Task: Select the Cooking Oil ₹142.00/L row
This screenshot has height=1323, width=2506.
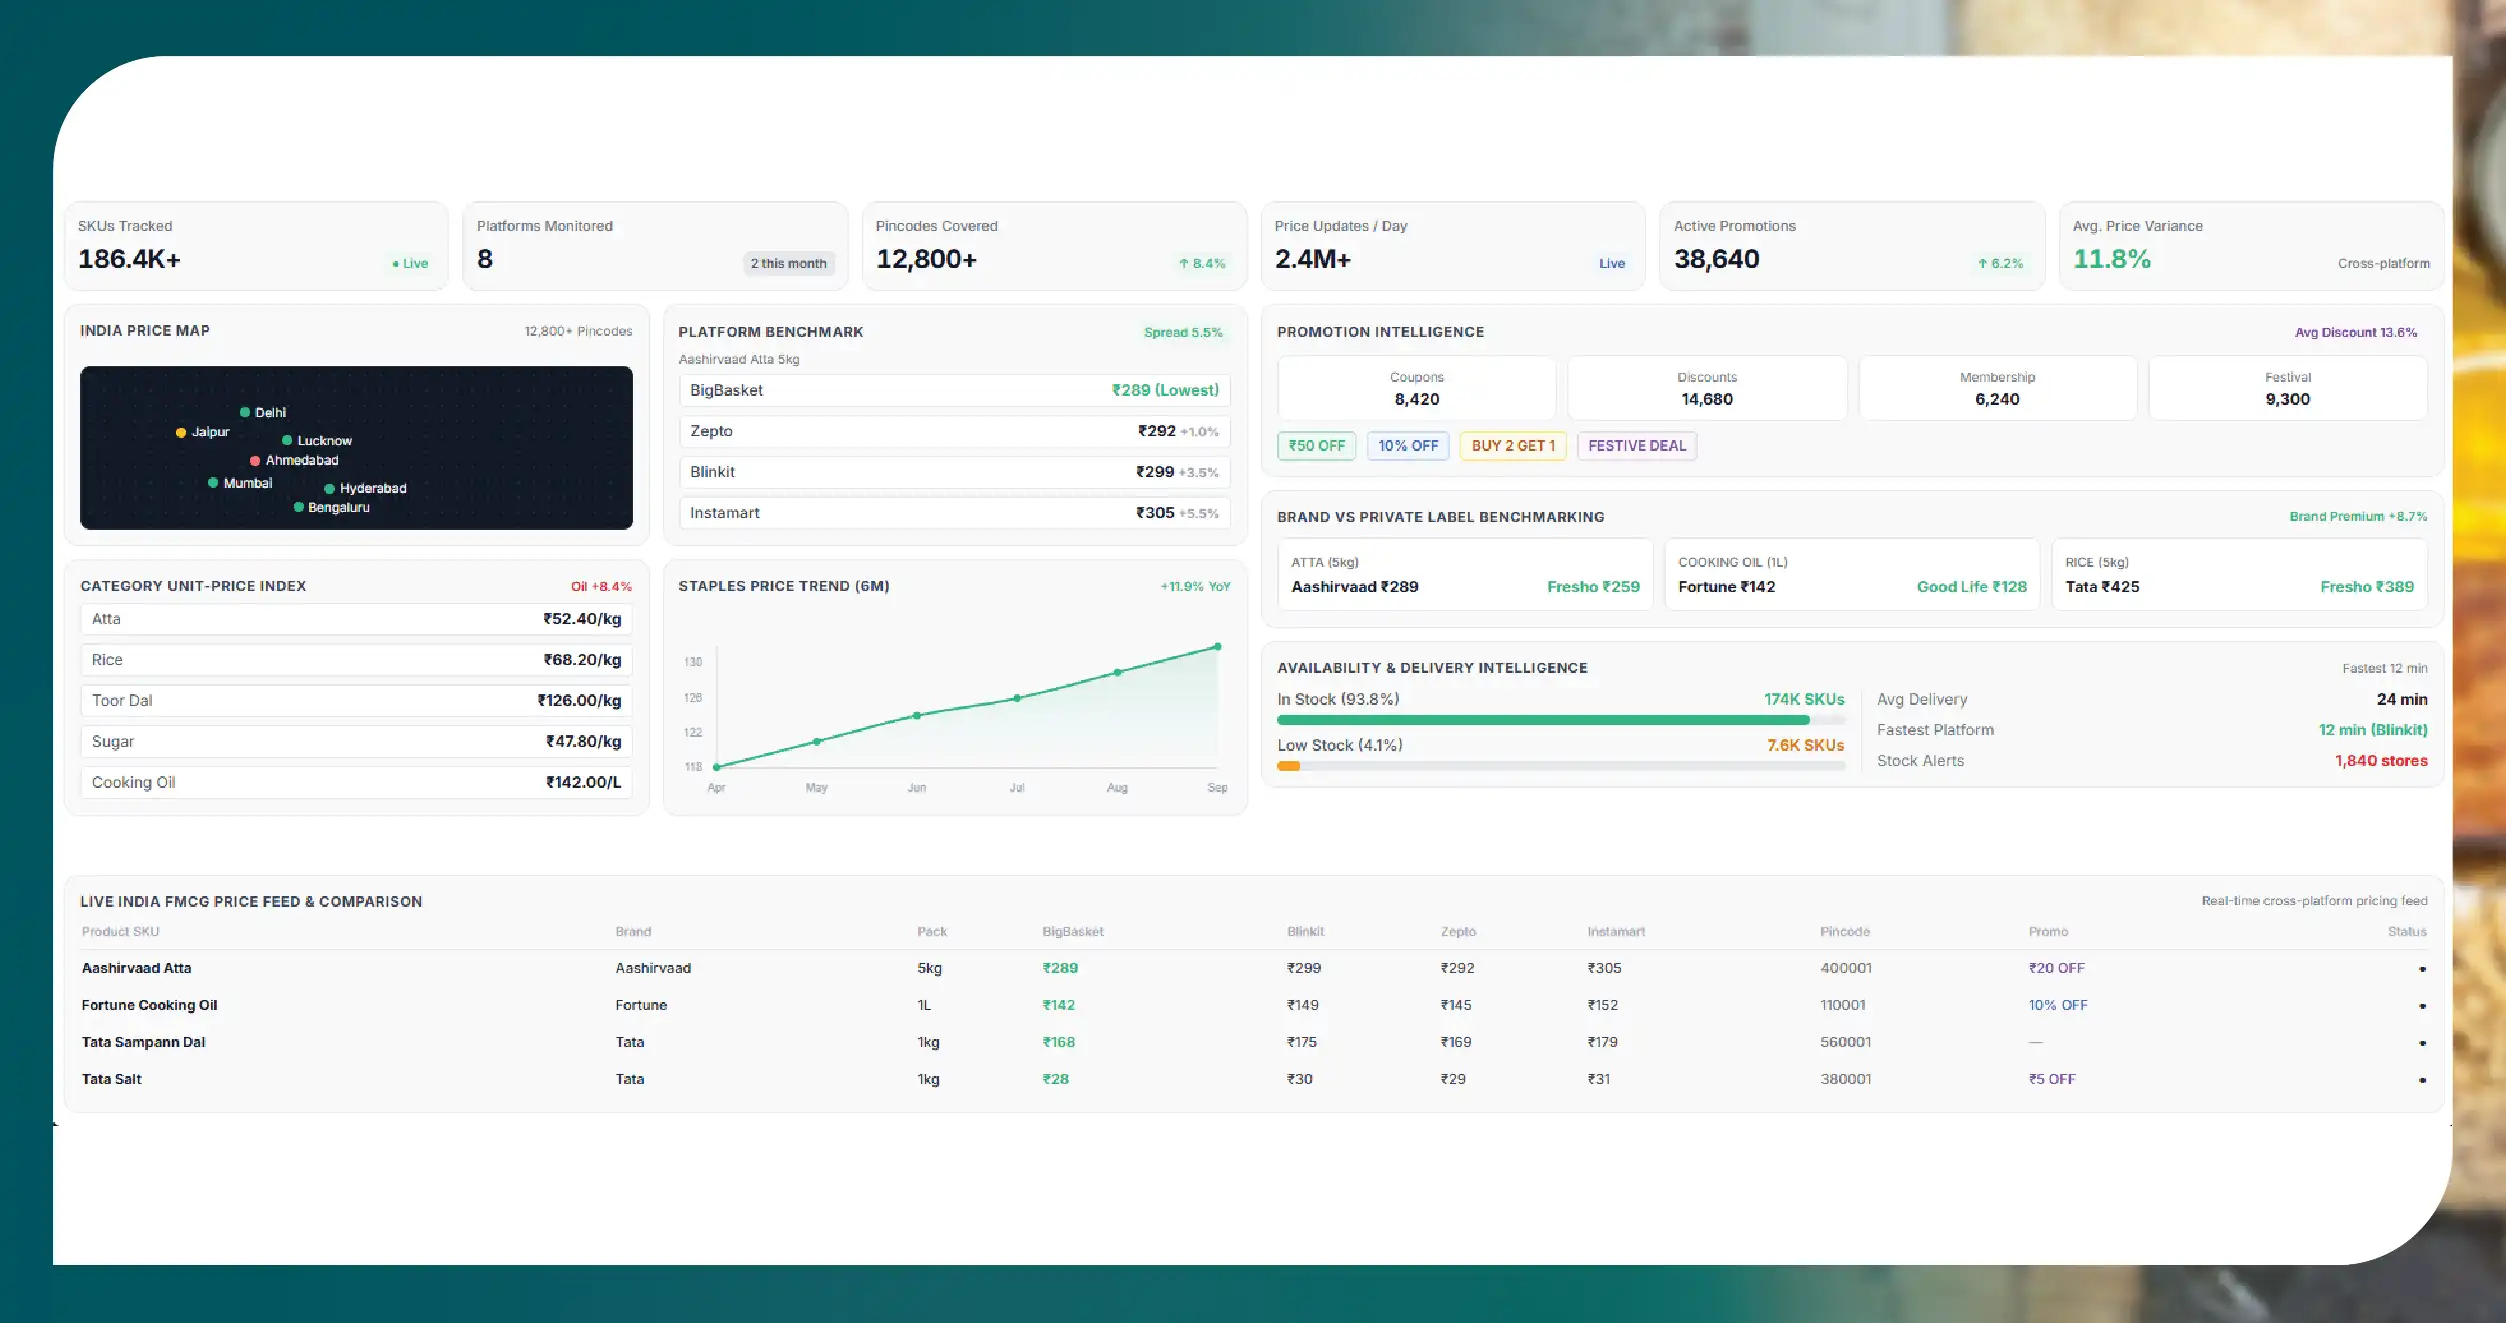Action: coord(356,783)
